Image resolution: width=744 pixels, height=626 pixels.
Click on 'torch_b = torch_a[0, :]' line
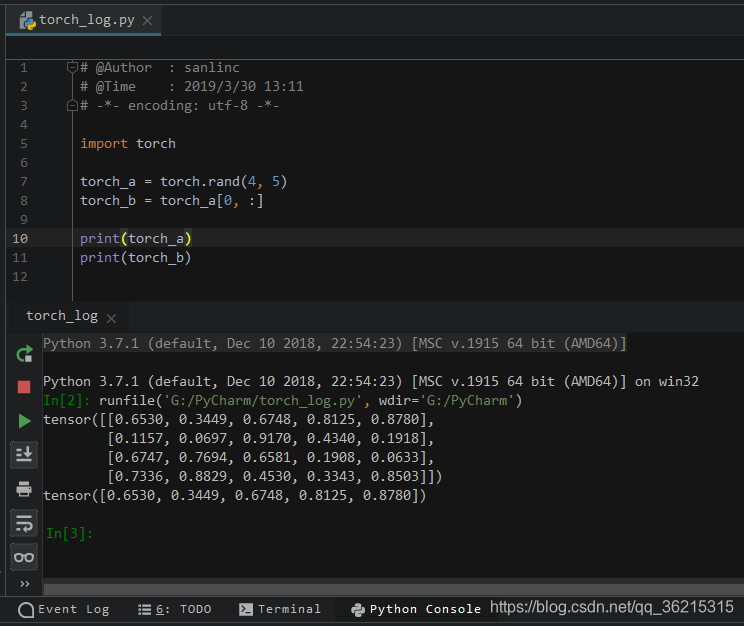pyautogui.click(x=171, y=201)
